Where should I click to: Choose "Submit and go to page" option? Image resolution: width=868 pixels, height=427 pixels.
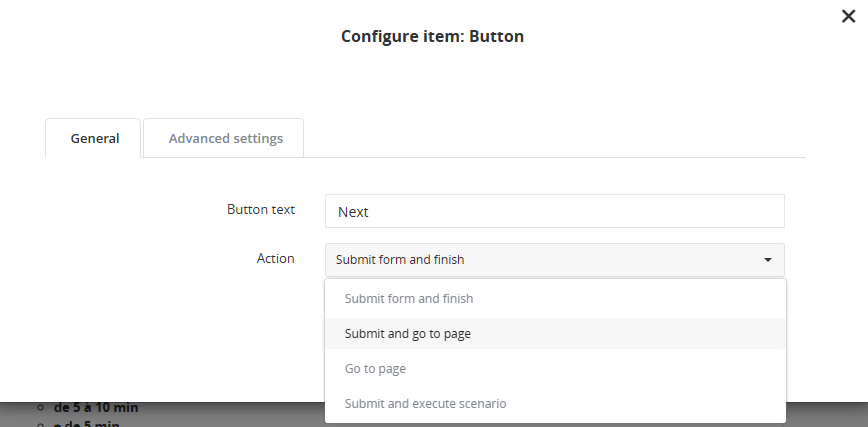tap(408, 333)
